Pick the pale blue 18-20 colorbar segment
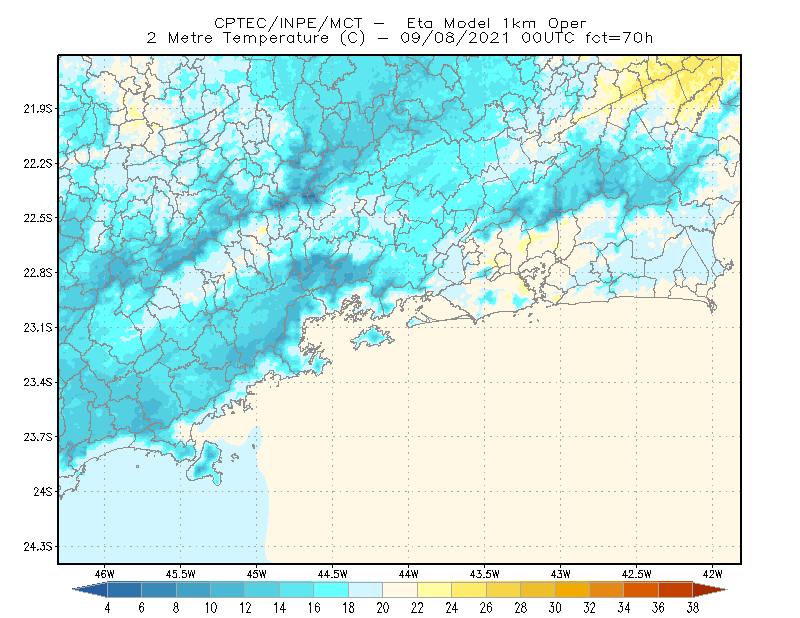The height and width of the screenshot is (618, 800). click(365, 590)
